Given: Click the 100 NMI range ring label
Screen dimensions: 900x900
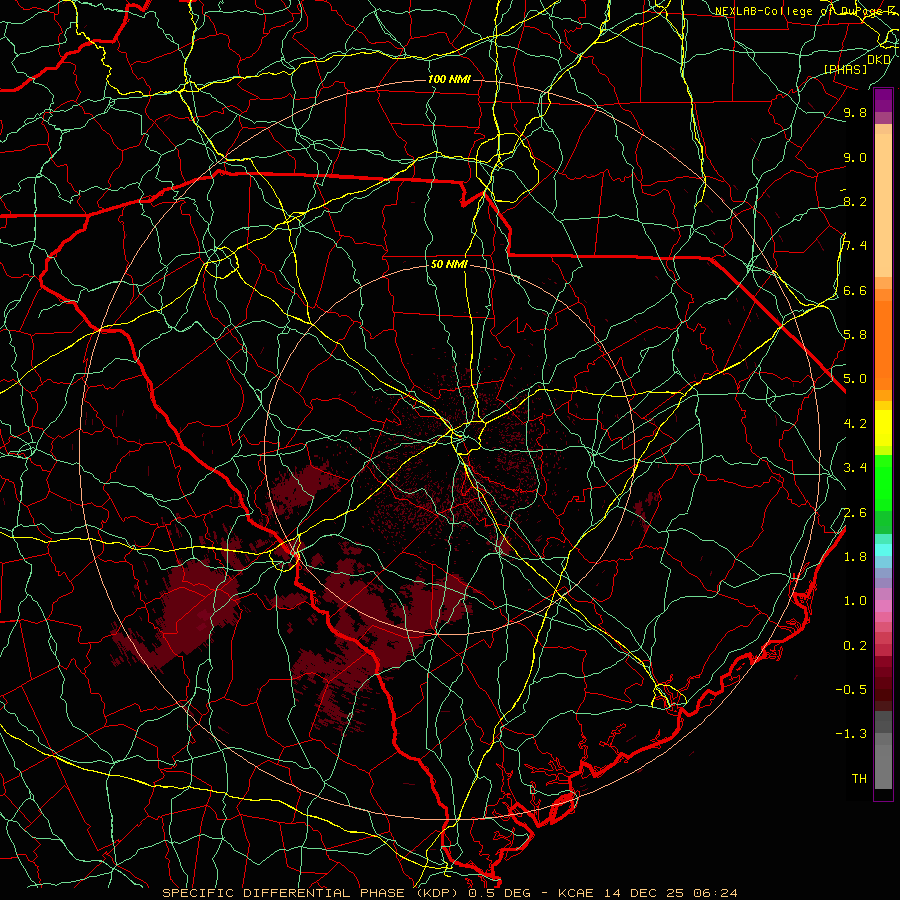Looking at the screenshot, I should [x=449, y=79].
